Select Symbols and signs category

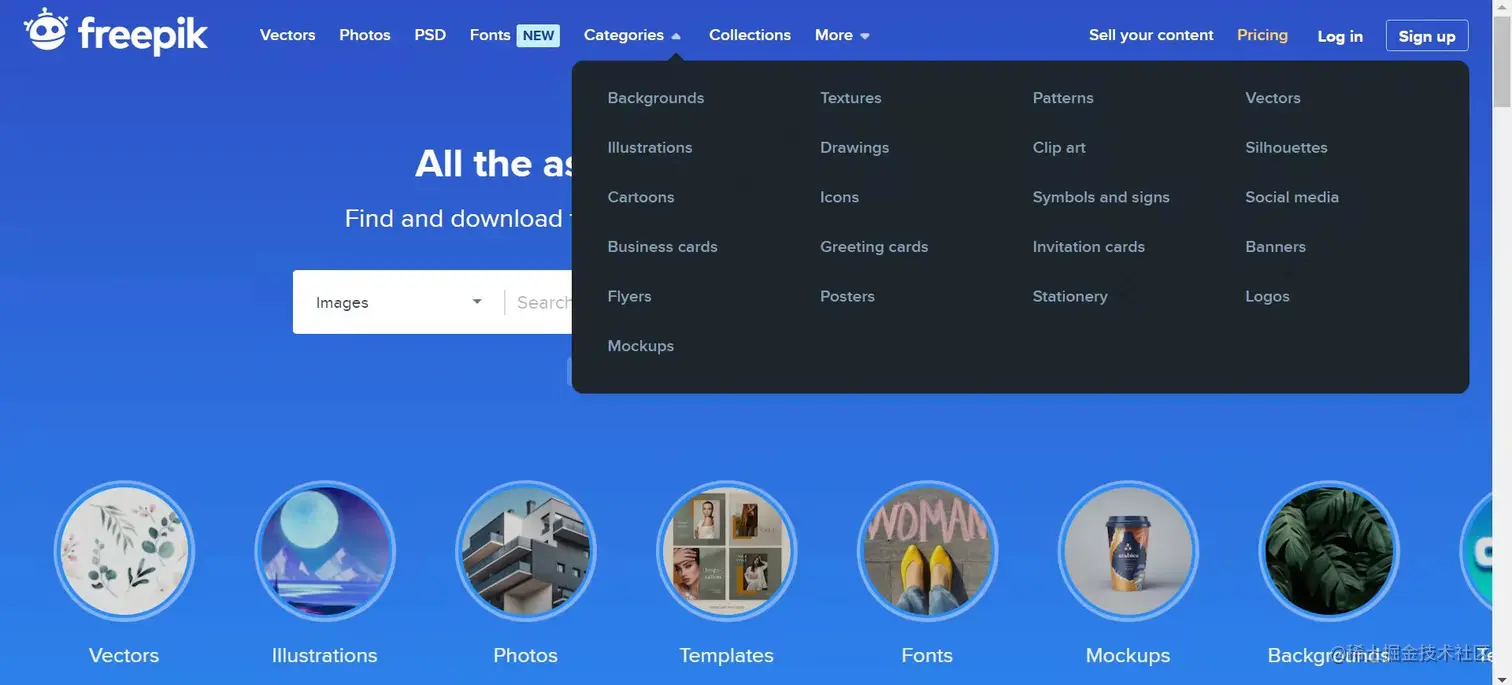pos(1101,197)
